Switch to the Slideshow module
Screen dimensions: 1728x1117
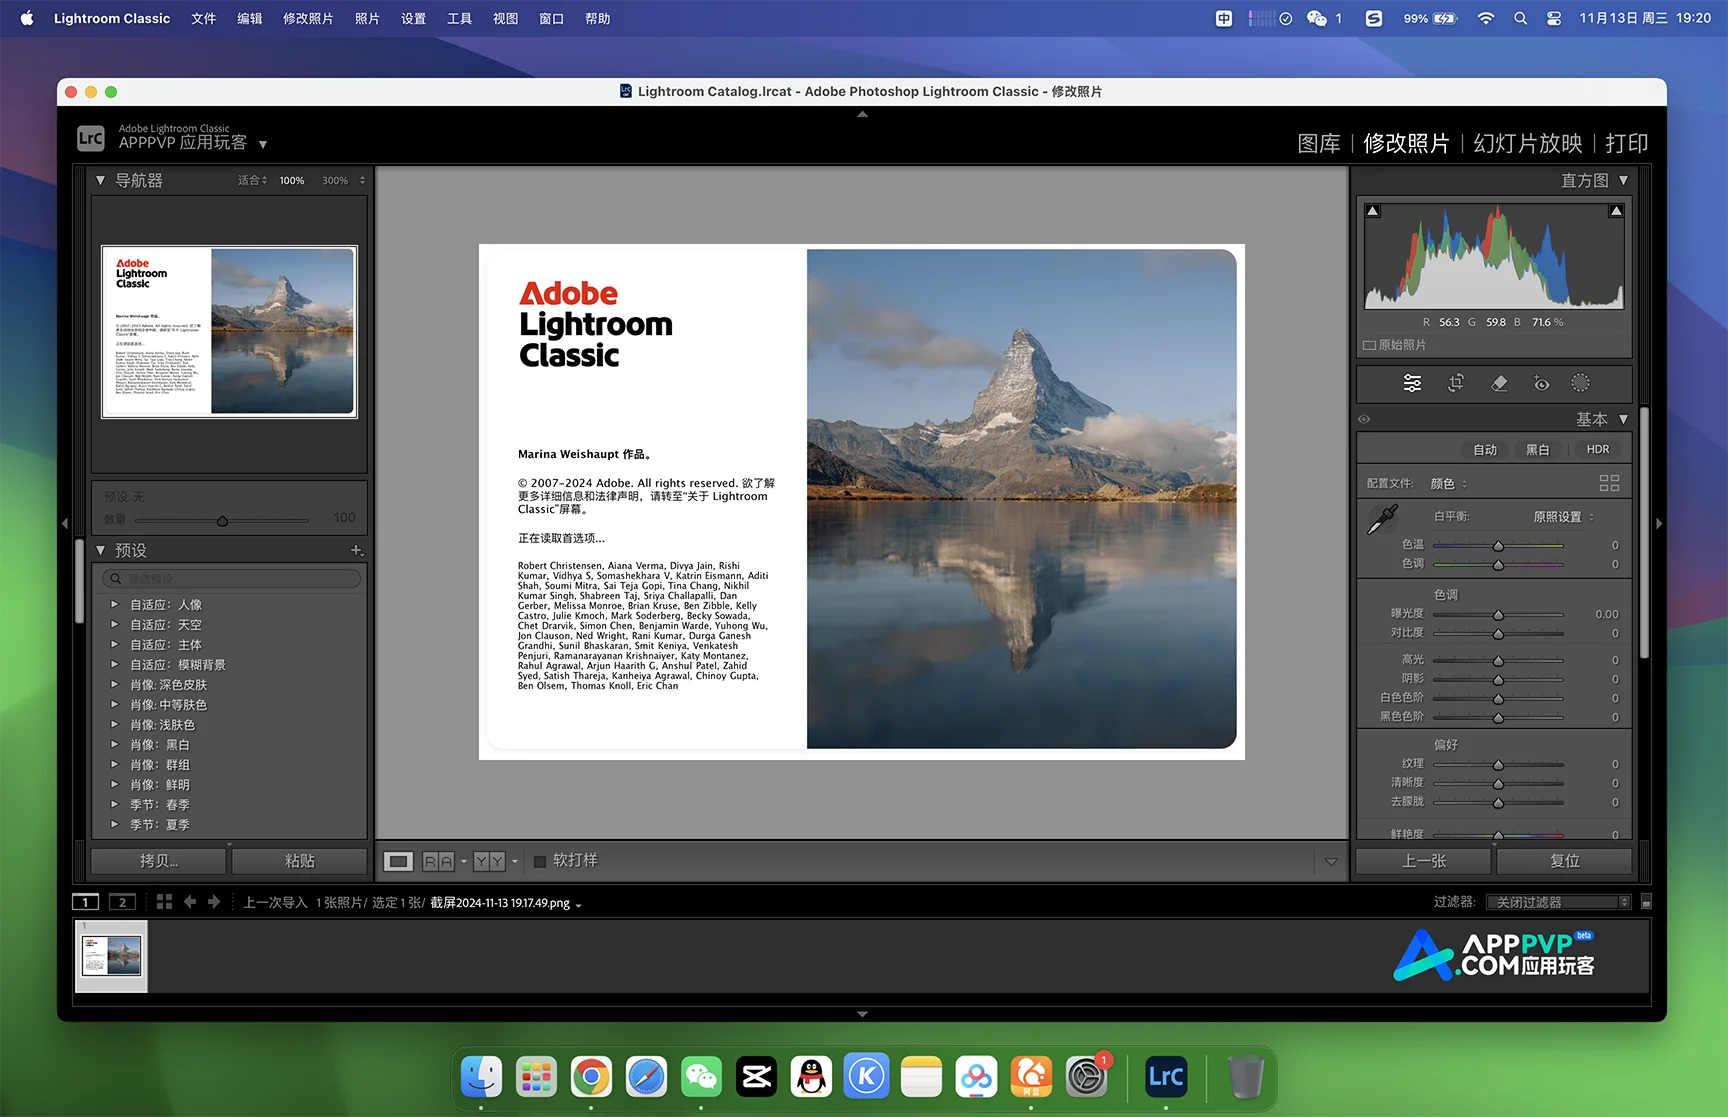[x=1528, y=143]
